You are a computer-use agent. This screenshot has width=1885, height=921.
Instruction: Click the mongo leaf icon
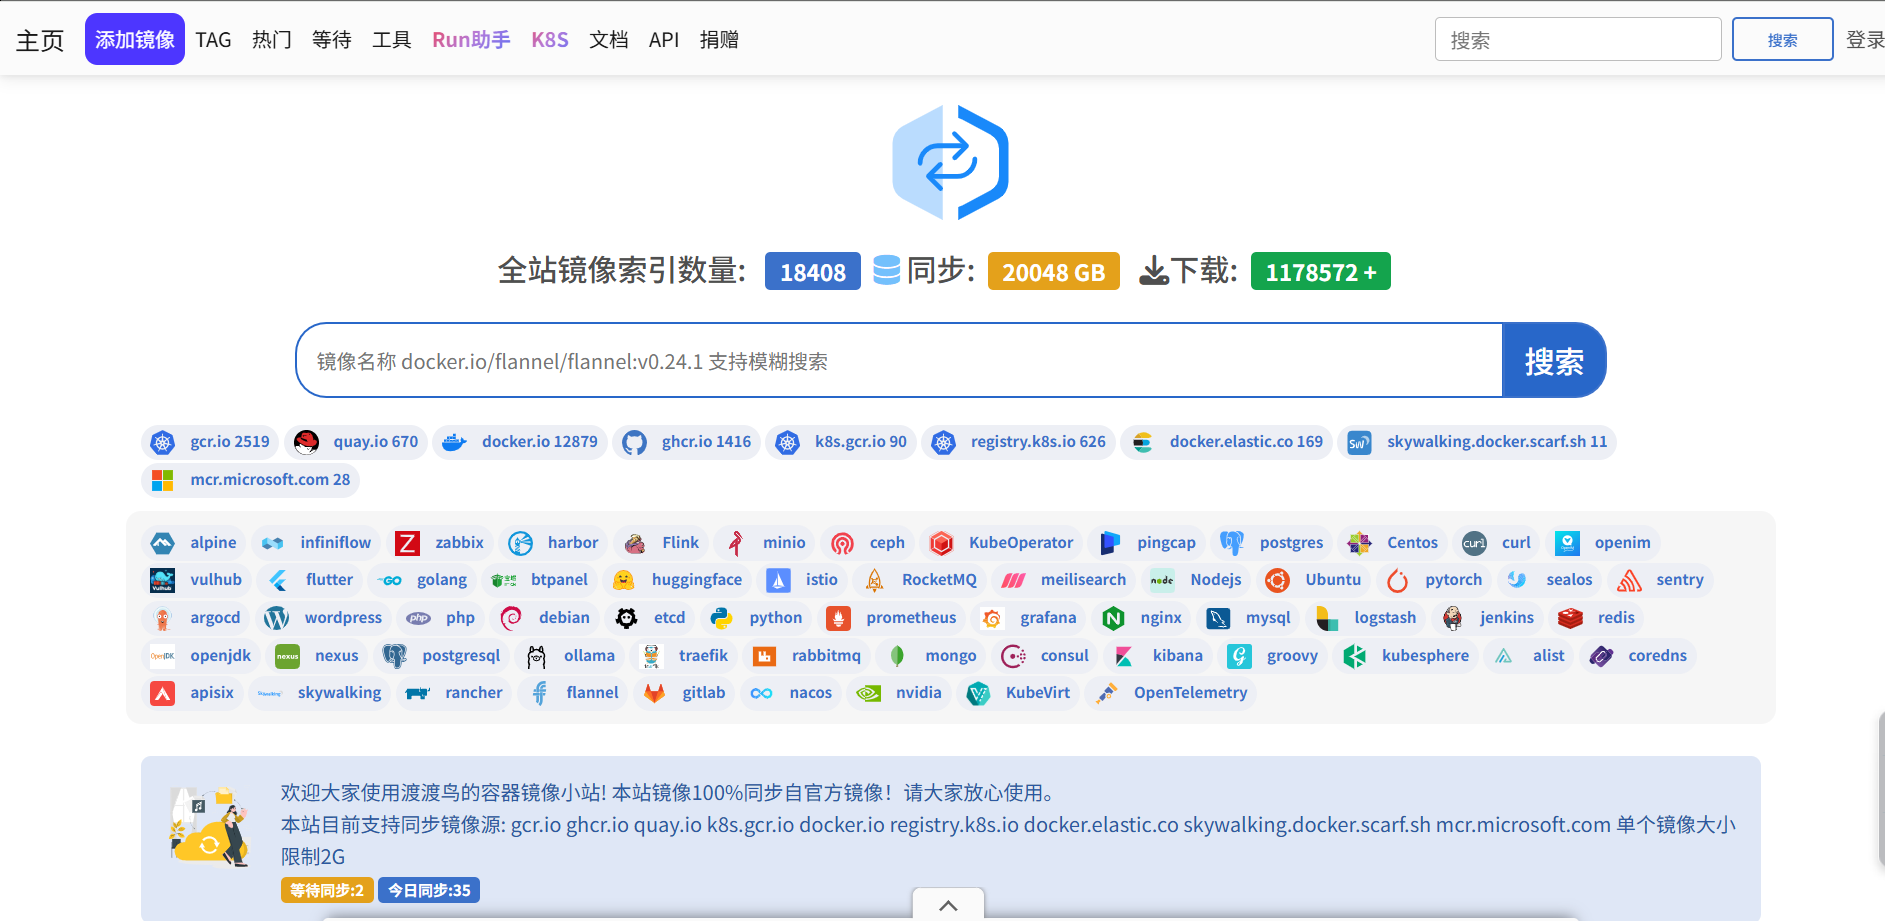[897, 656]
